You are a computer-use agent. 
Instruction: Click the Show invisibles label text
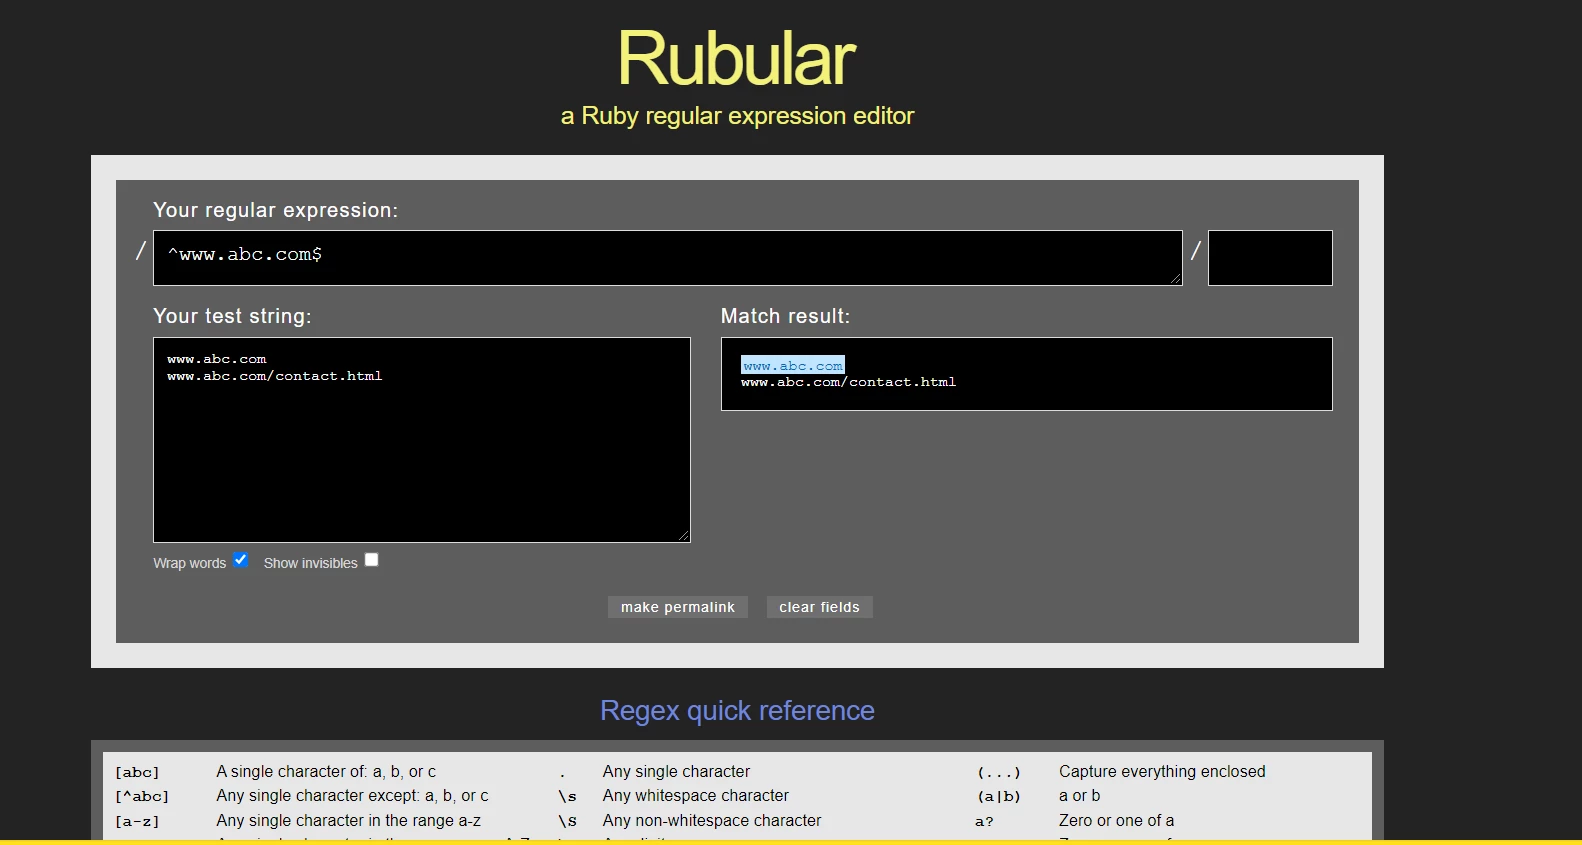click(x=310, y=563)
